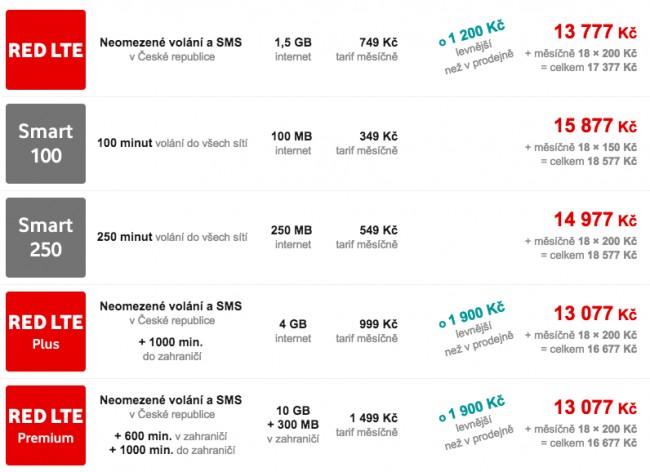The height and width of the screenshot is (472, 650).
Task: Click the first 1 200 Kč discount badge
Action: (x=475, y=47)
